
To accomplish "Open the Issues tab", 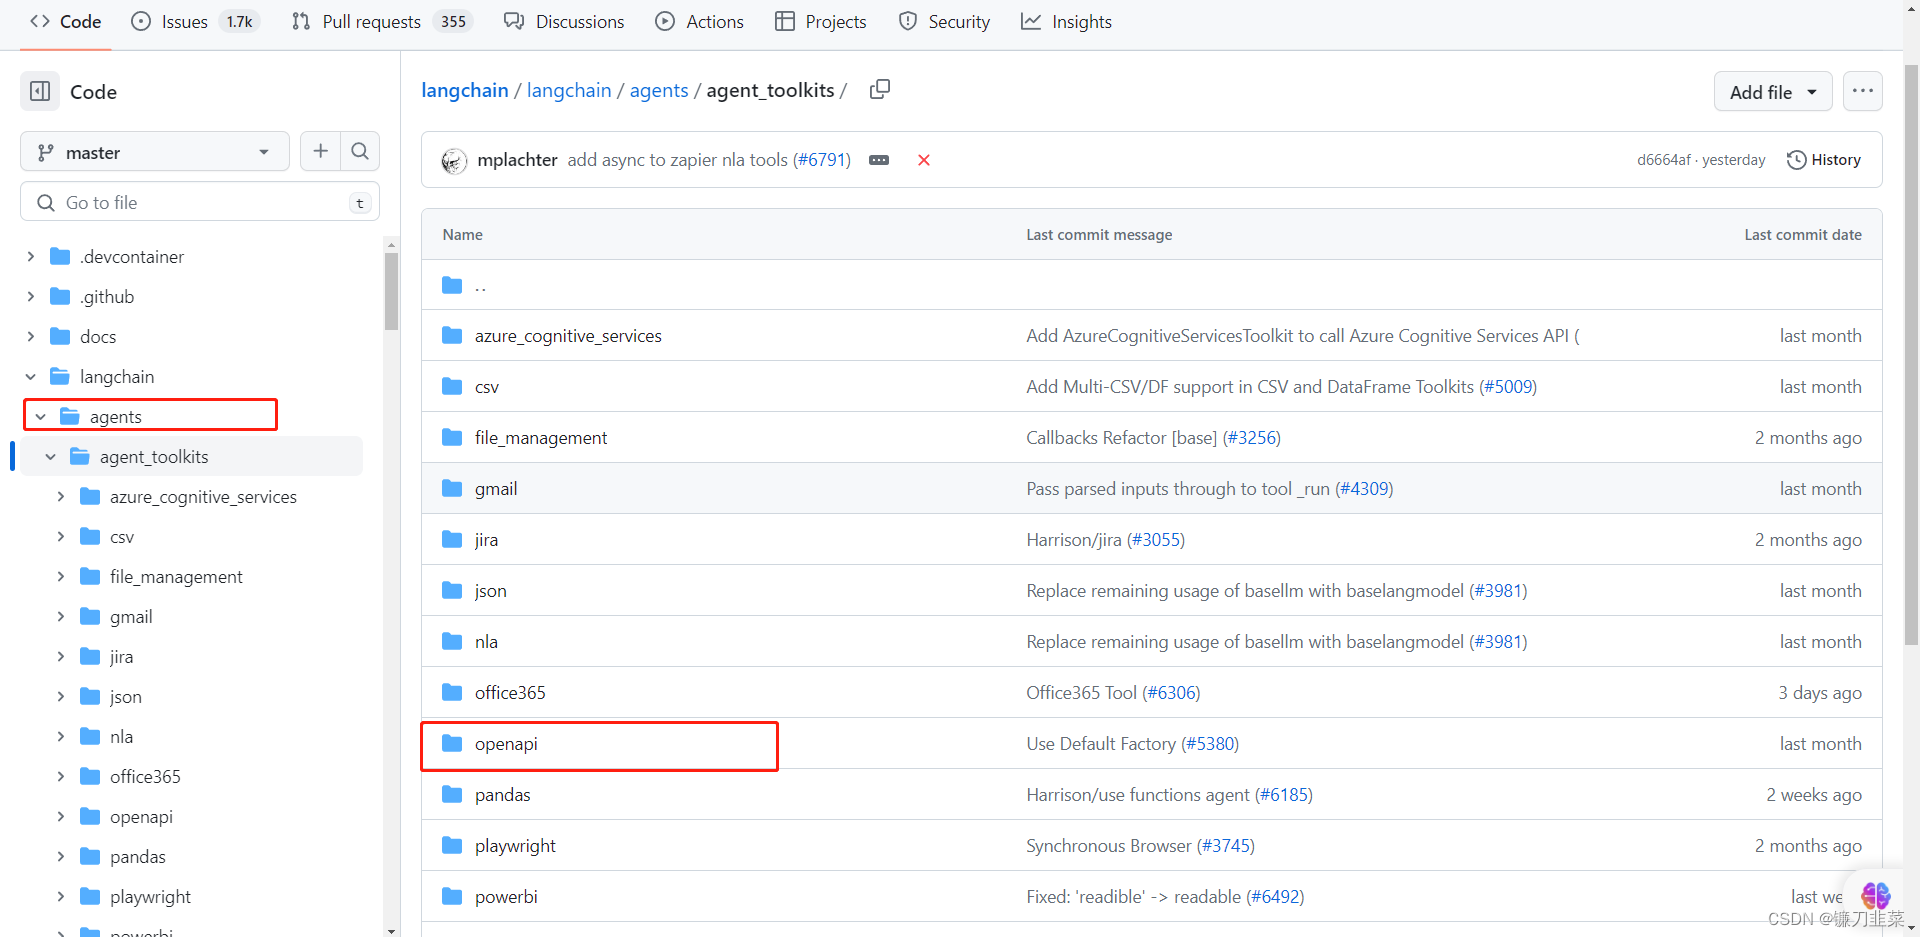I will point(196,21).
